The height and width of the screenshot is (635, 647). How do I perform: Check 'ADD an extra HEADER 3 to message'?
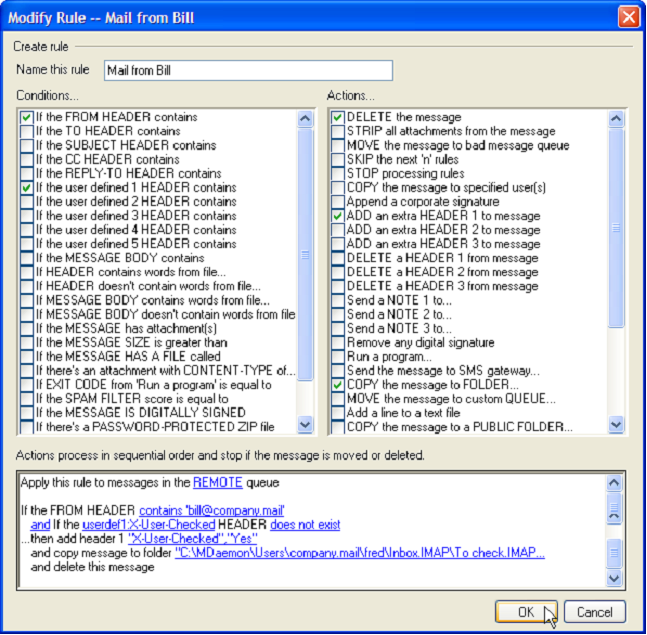(338, 244)
